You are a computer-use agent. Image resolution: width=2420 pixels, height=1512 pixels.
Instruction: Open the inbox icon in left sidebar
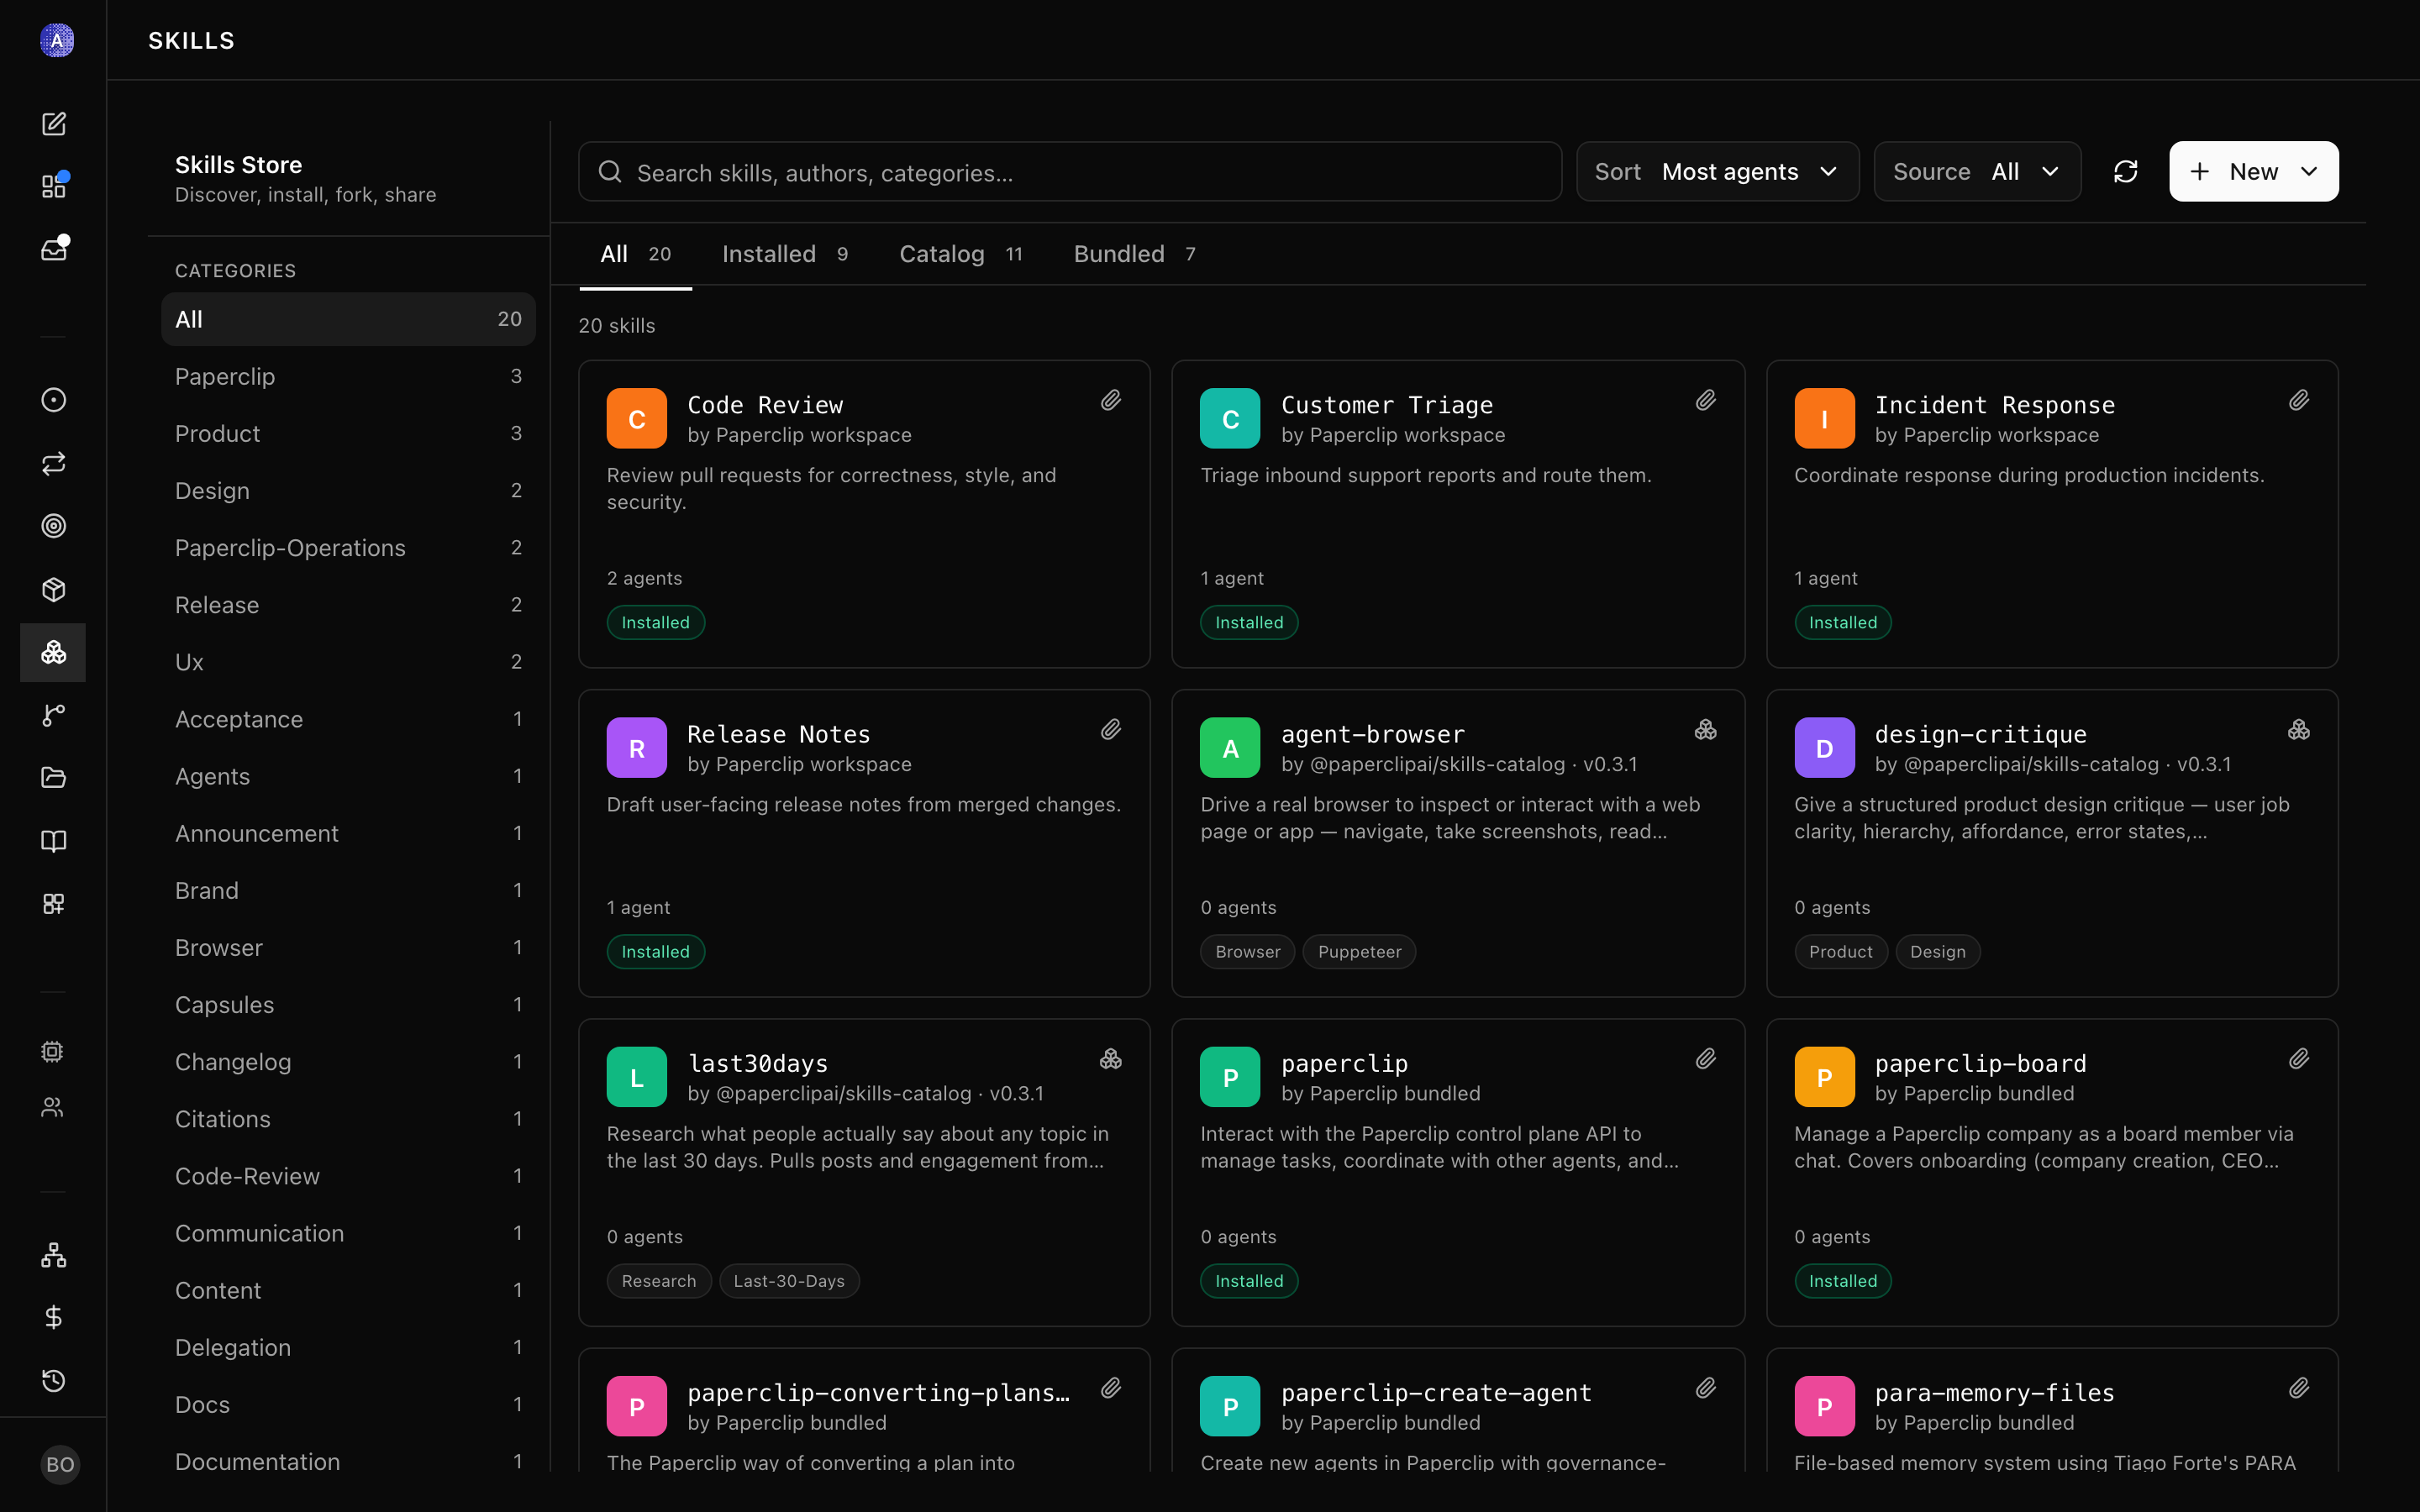point(53,250)
